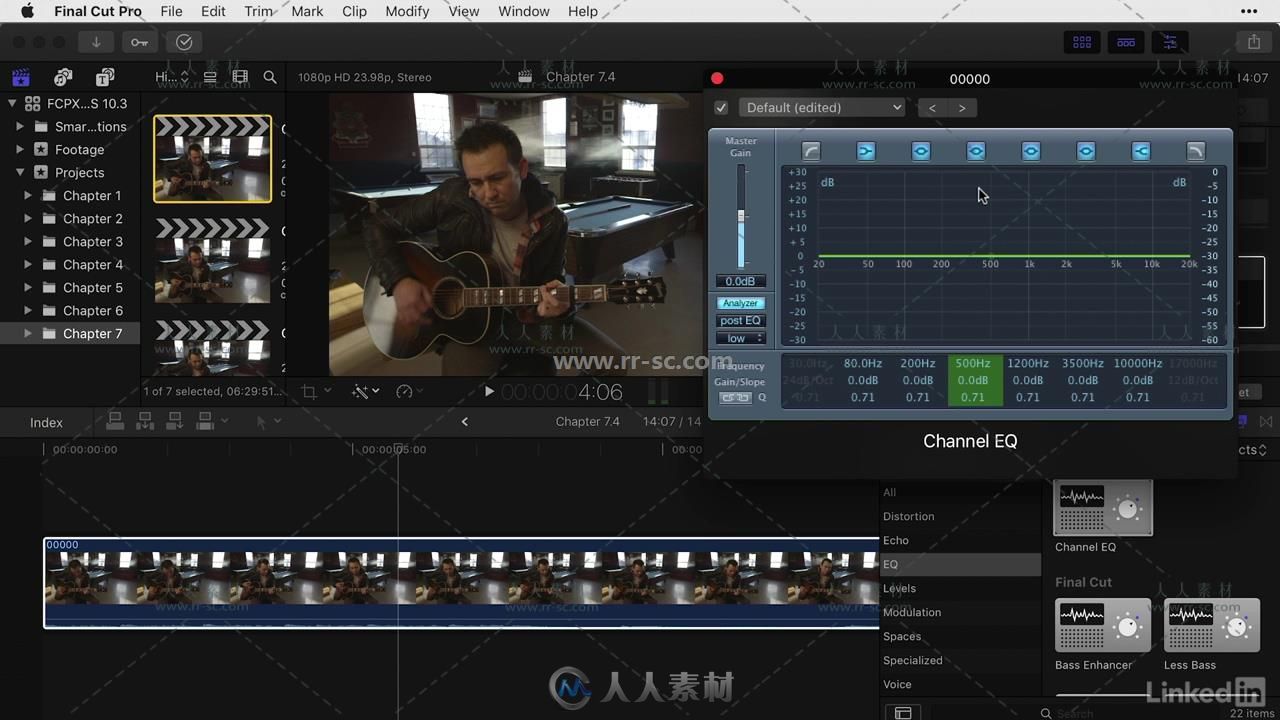Viewport: 1280px width, 720px height.
Task: Open the select tool arrow popup
Action: (267, 422)
